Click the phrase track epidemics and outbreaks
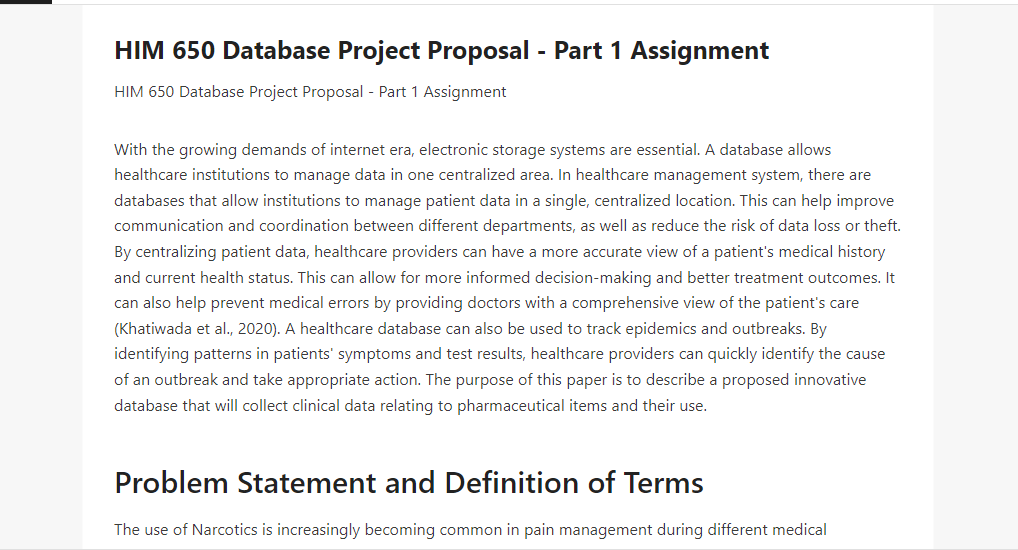Image resolution: width=1018 pixels, height=550 pixels. (695, 329)
